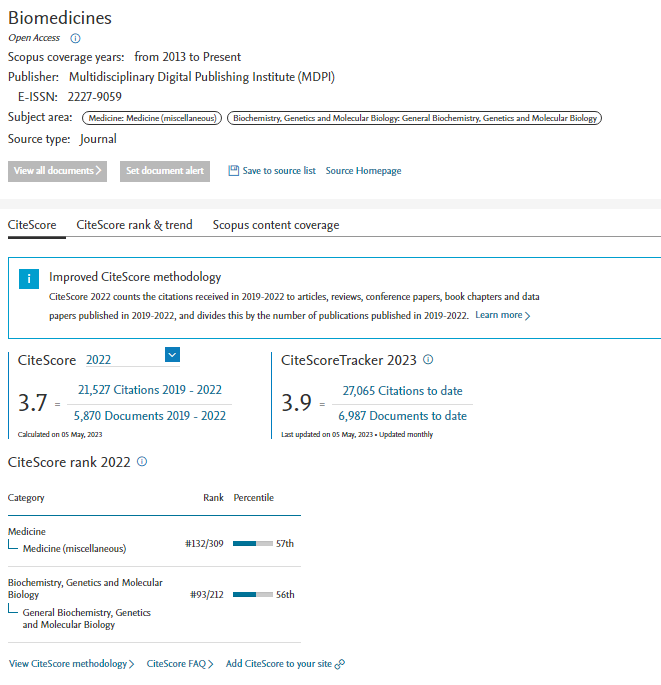This screenshot has width=661, height=685.
Task: Open the Source Homepage link
Action: coord(363,170)
